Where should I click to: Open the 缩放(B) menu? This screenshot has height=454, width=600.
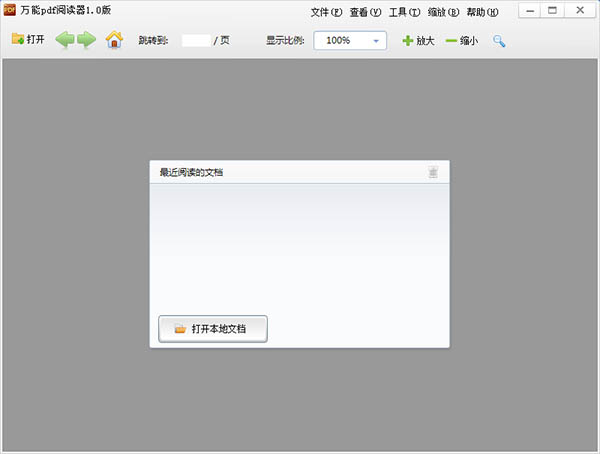443,13
